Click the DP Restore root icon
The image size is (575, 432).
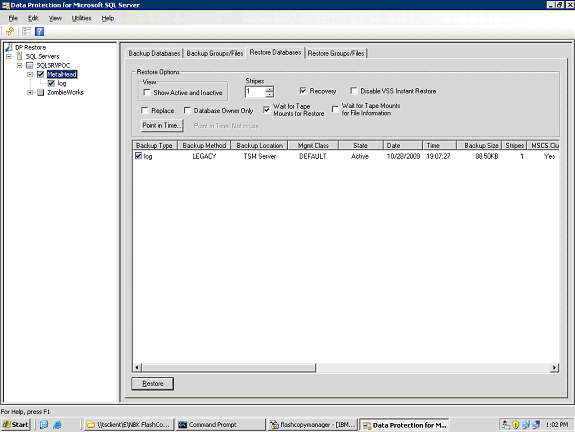click(9, 47)
